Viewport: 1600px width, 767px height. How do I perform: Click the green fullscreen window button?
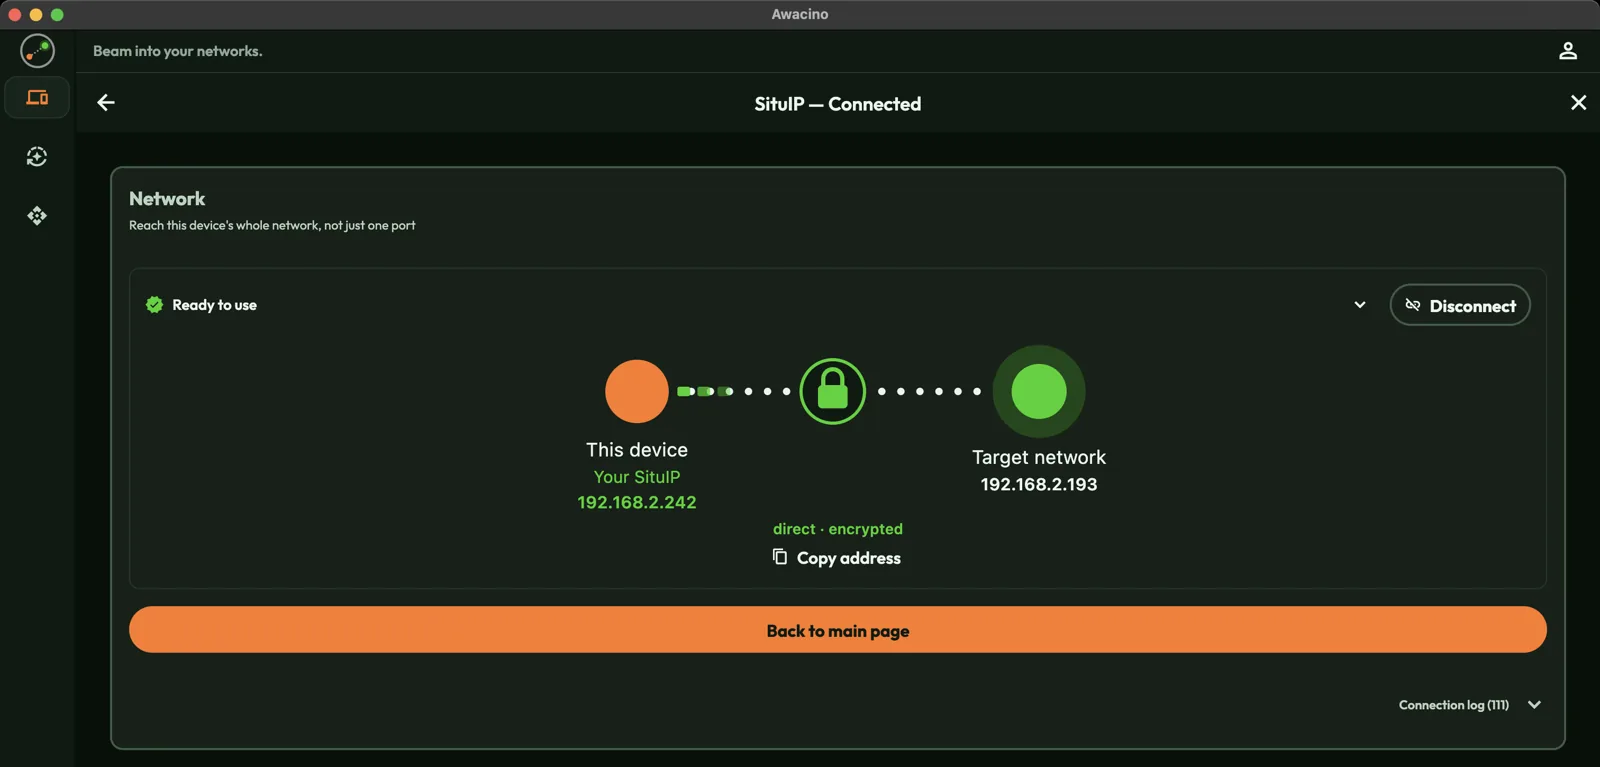coord(57,15)
